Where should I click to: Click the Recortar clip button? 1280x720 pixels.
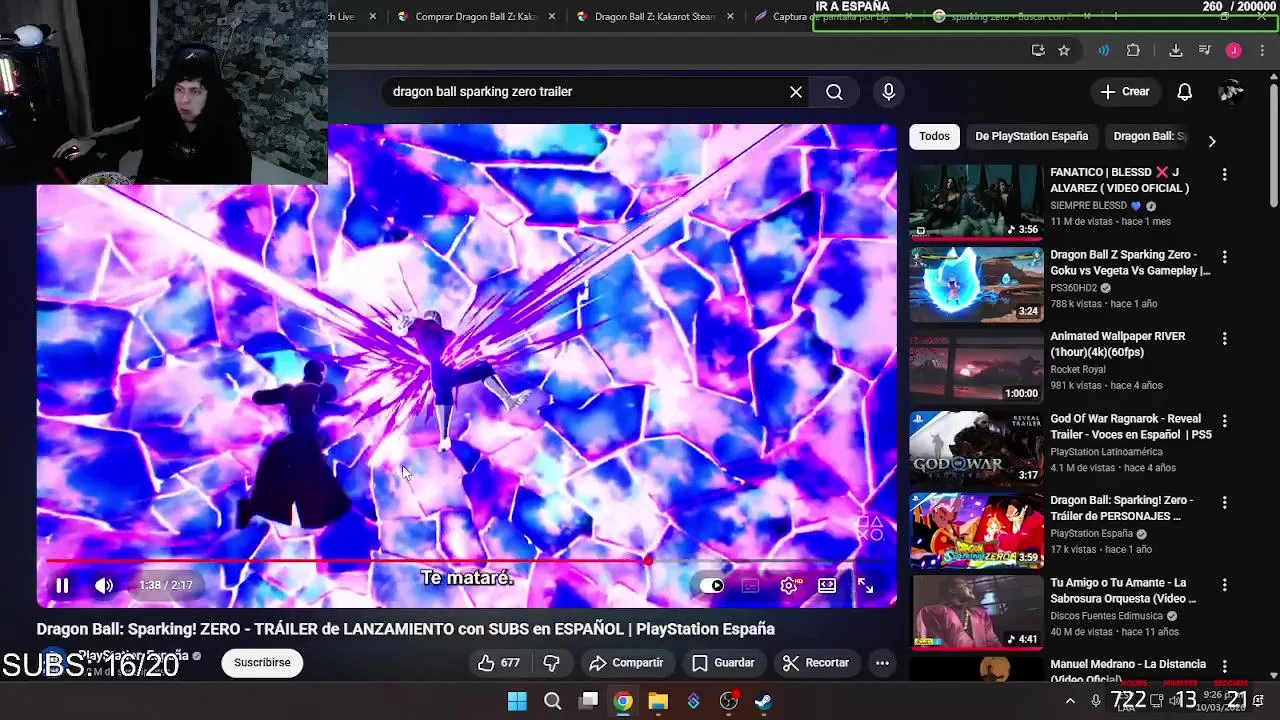(816, 663)
